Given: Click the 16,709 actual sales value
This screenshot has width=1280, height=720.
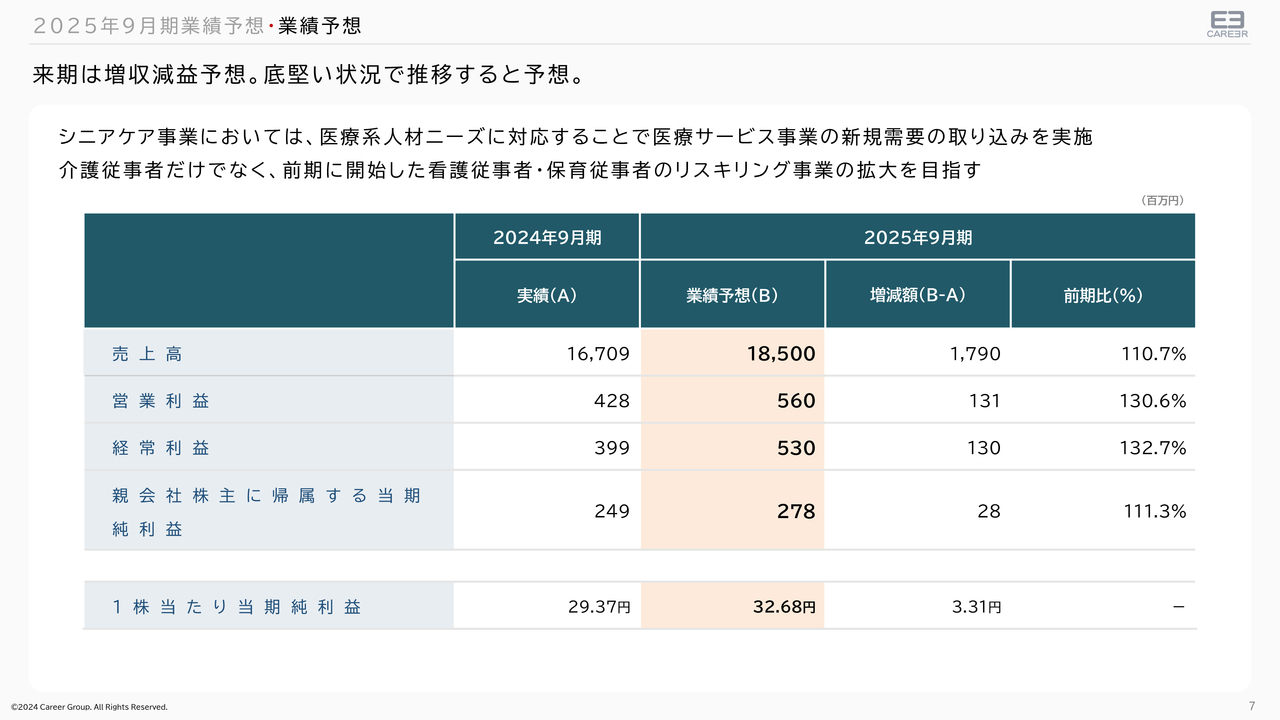Looking at the screenshot, I should (599, 354).
